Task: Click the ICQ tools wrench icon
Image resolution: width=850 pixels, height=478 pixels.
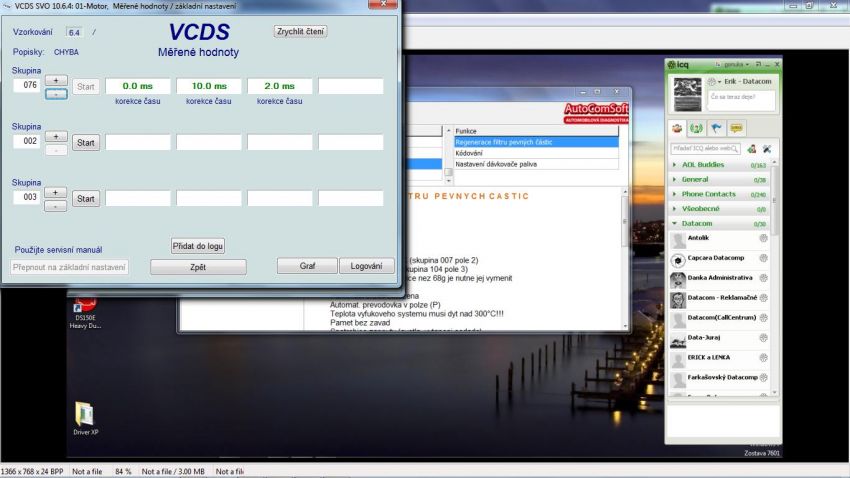Action: pos(767,148)
